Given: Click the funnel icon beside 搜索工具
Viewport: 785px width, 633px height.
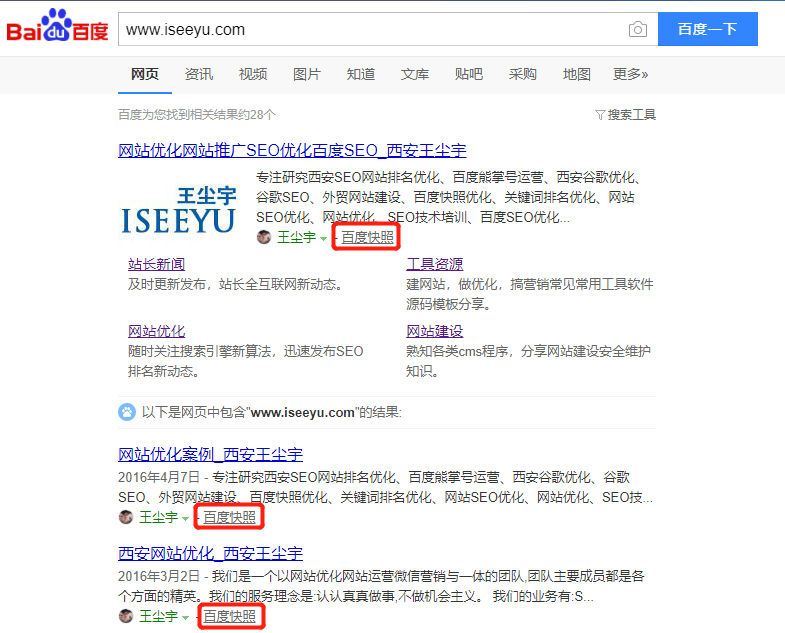Looking at the screenshot, I should tap(600, 115).
